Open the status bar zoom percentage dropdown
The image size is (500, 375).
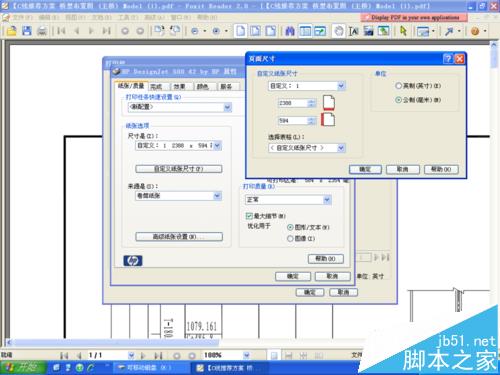pos(246,356)
